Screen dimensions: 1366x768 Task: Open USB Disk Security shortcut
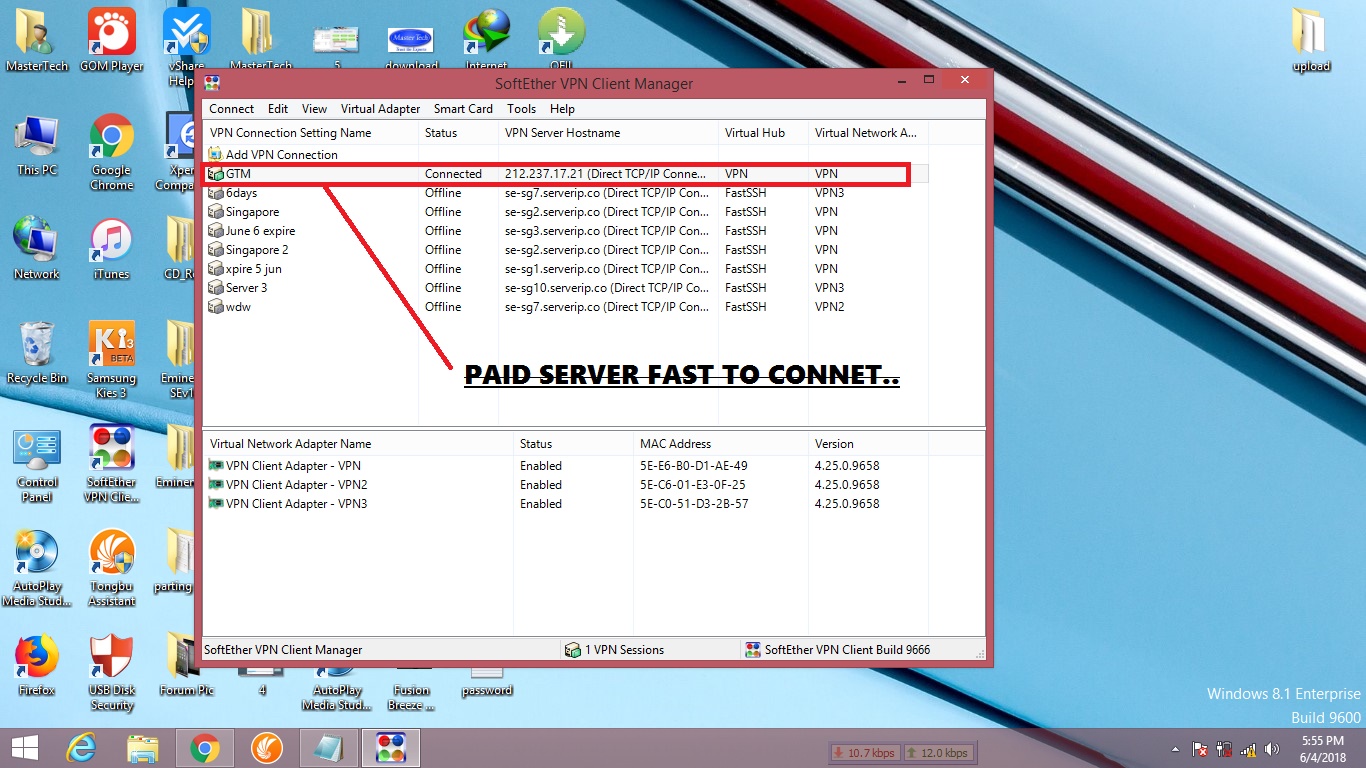point(112,672)
